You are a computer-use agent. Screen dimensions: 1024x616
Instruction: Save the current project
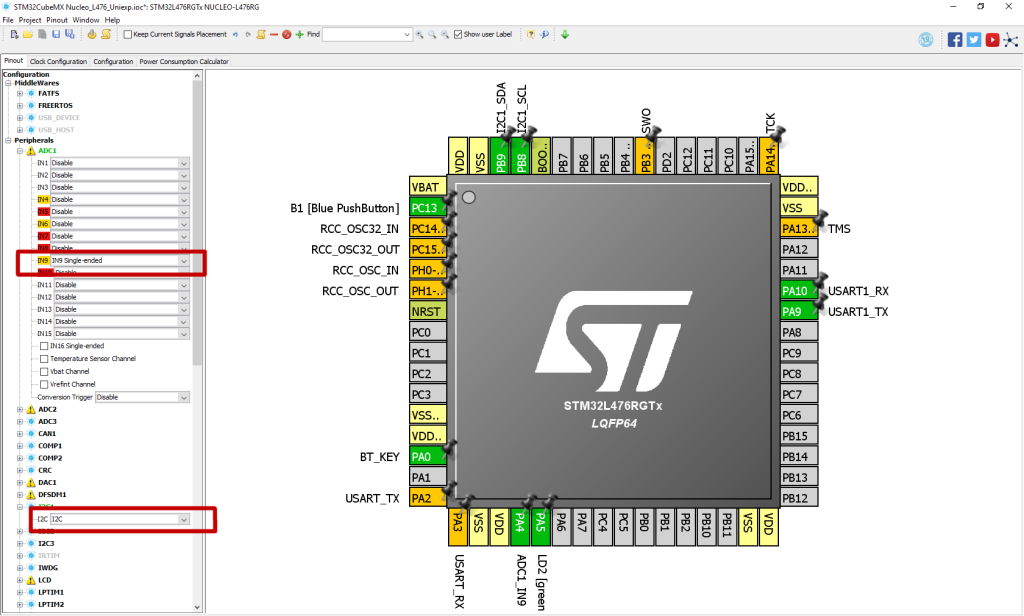pyautogui.click(x=55, y=33)
